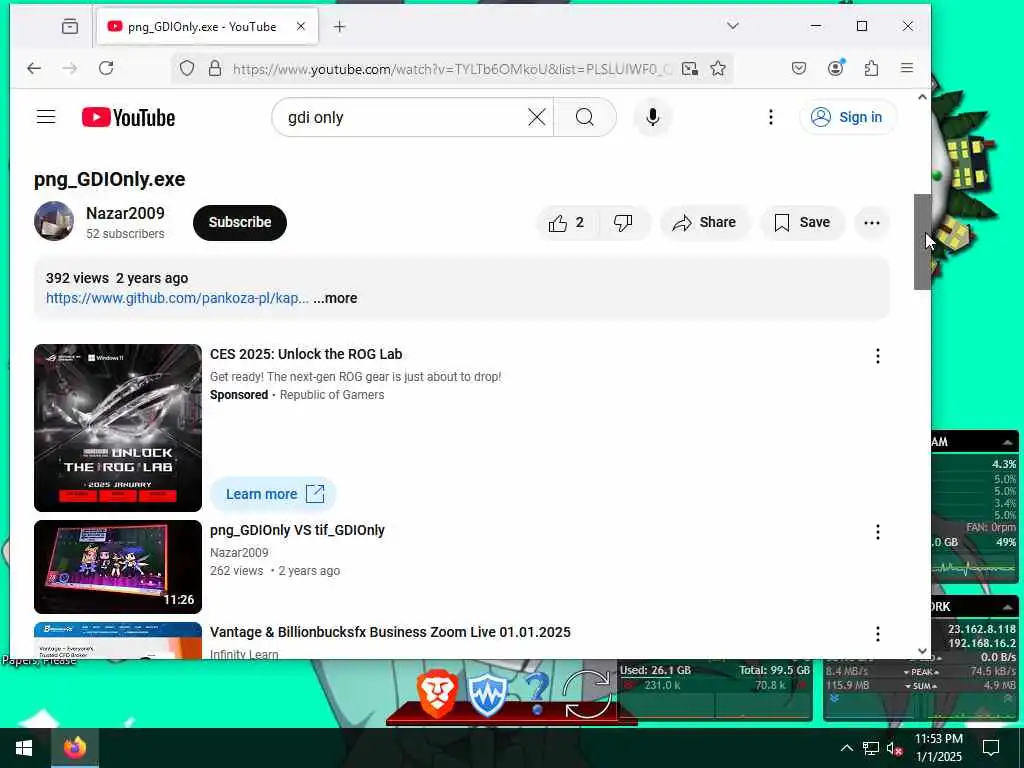
Task: Open a new browser tab
Action: point(339,26)
